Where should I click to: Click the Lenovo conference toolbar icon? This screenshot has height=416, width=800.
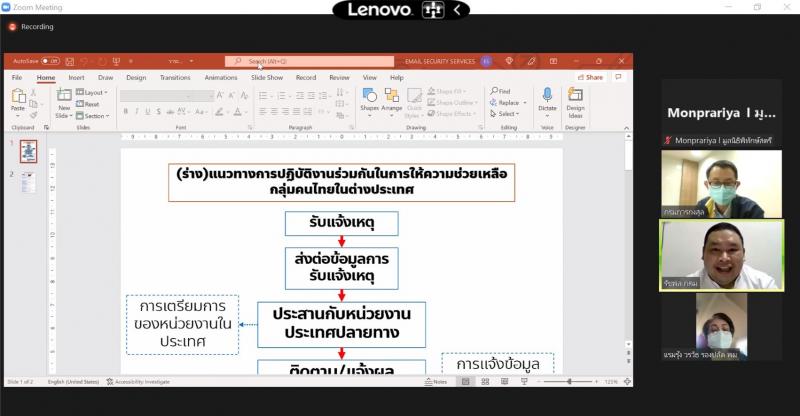click(x=433, y=10)
